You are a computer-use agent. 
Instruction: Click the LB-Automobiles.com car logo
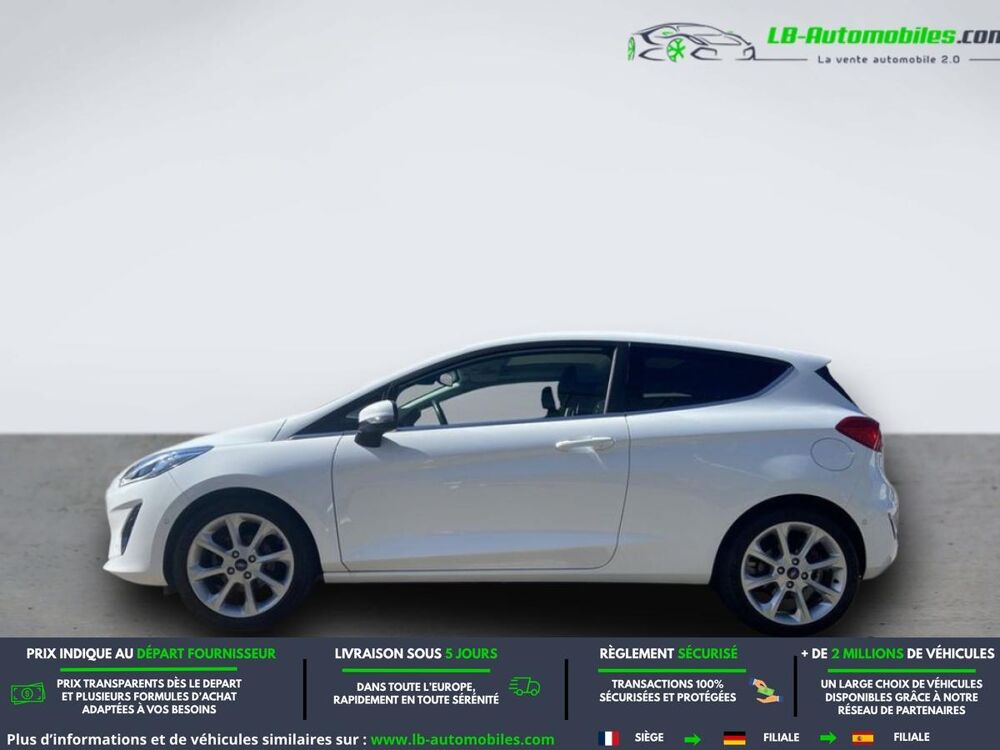click(691, 43)
